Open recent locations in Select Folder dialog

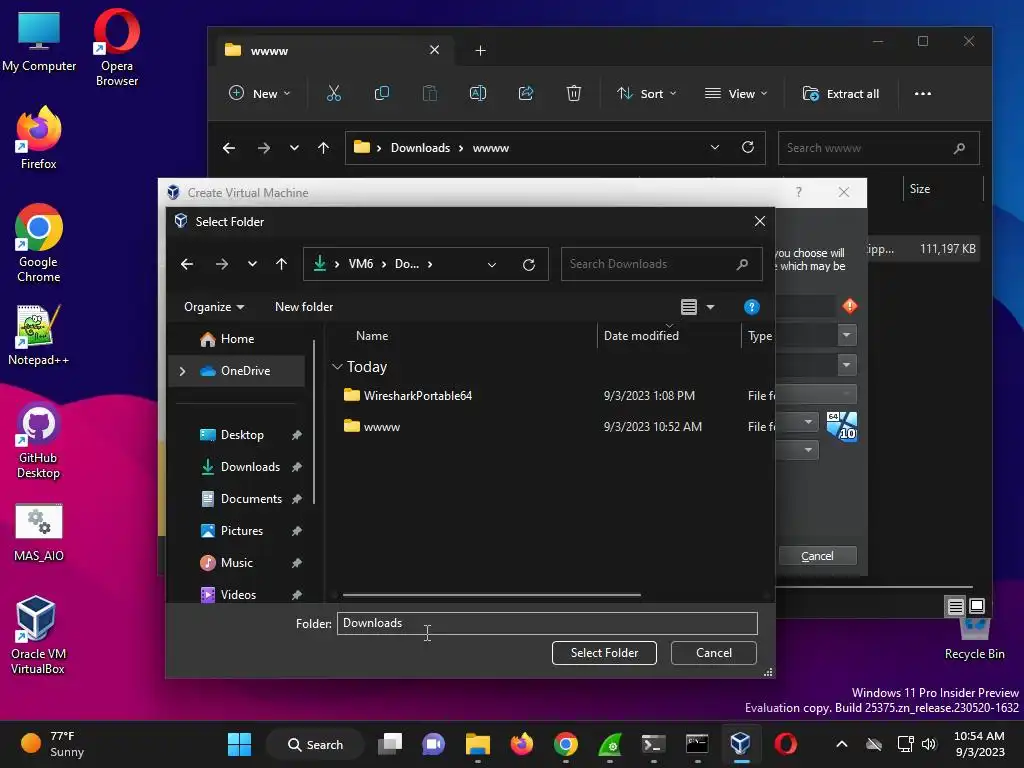point(252,264)
